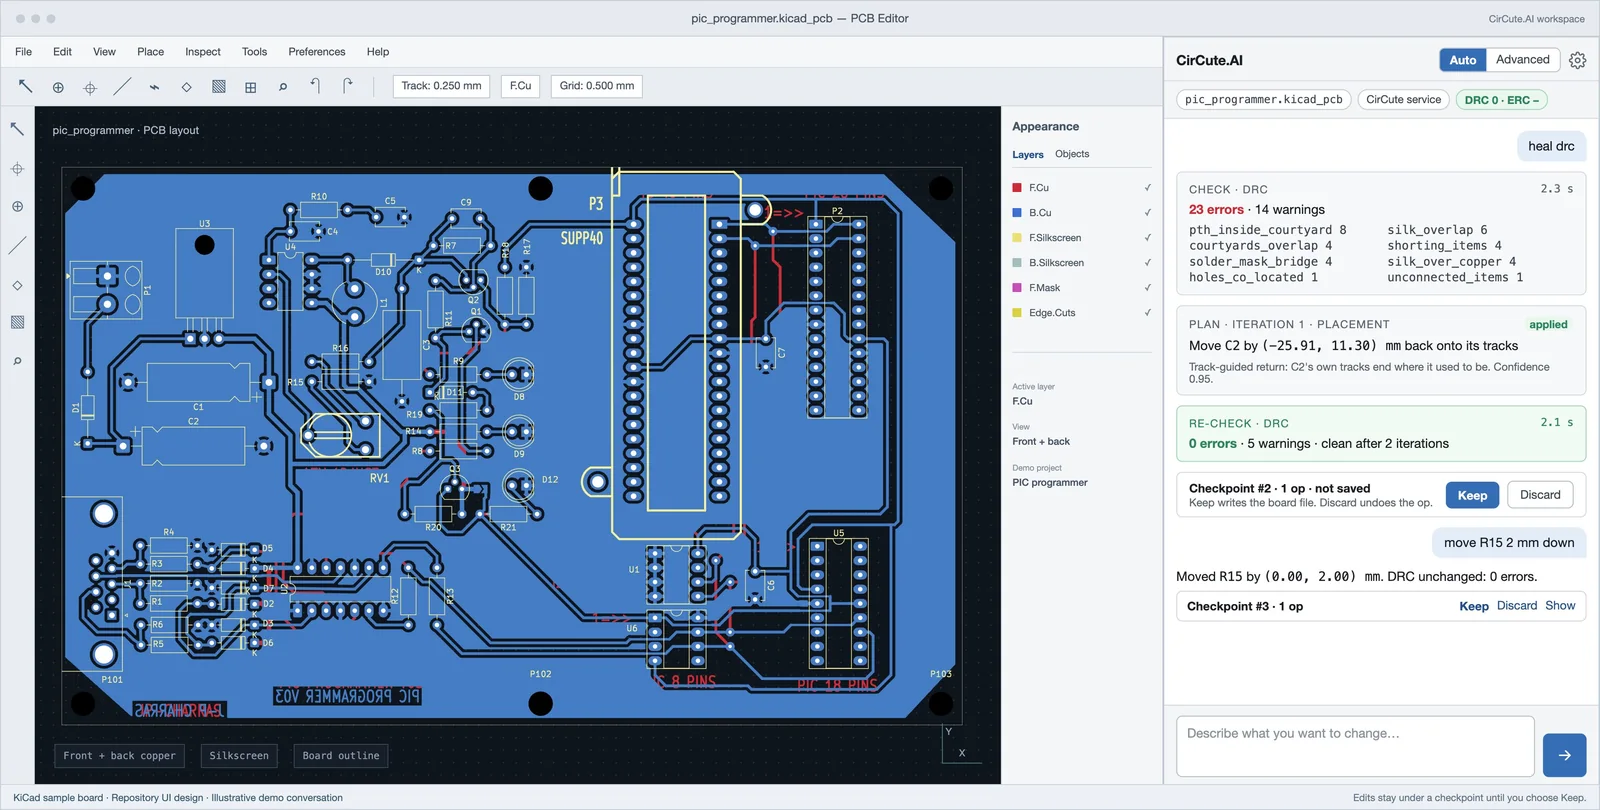Select the arrow pointer tool in top toolbar
This screenshot has width=1600, height=810.
point(26,86)
